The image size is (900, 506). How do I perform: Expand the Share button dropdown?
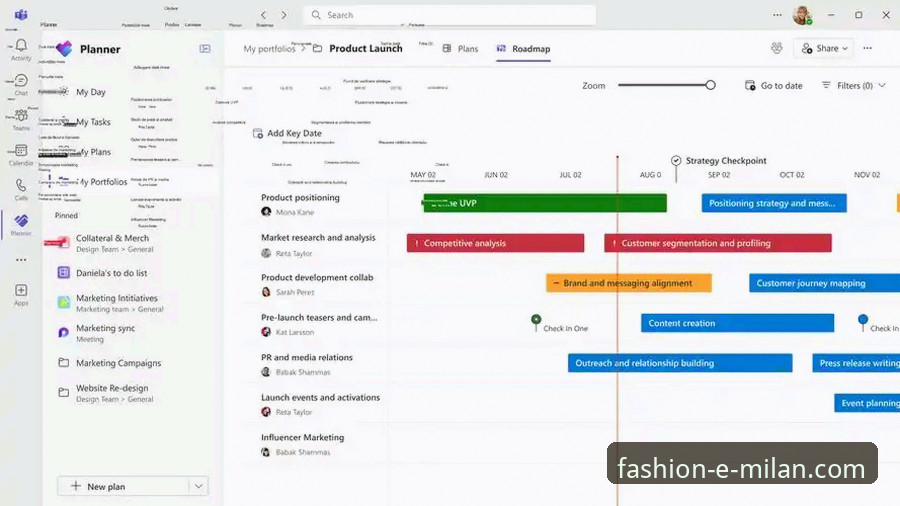(845, 48)
